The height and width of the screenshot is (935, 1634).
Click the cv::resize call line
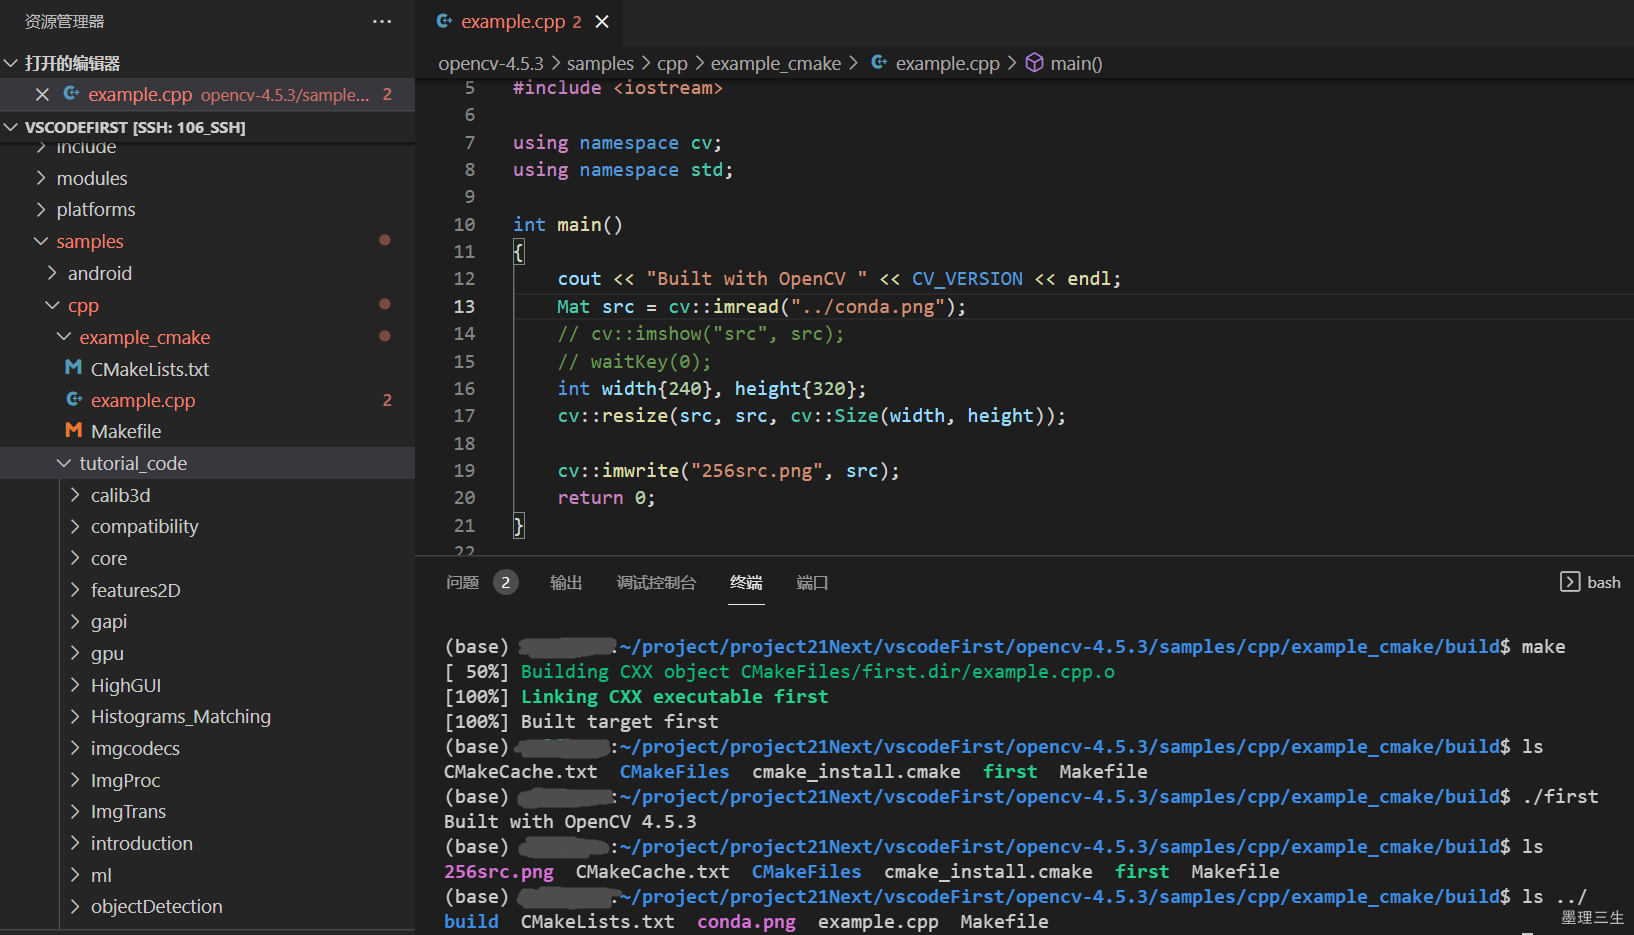(811, 415)
